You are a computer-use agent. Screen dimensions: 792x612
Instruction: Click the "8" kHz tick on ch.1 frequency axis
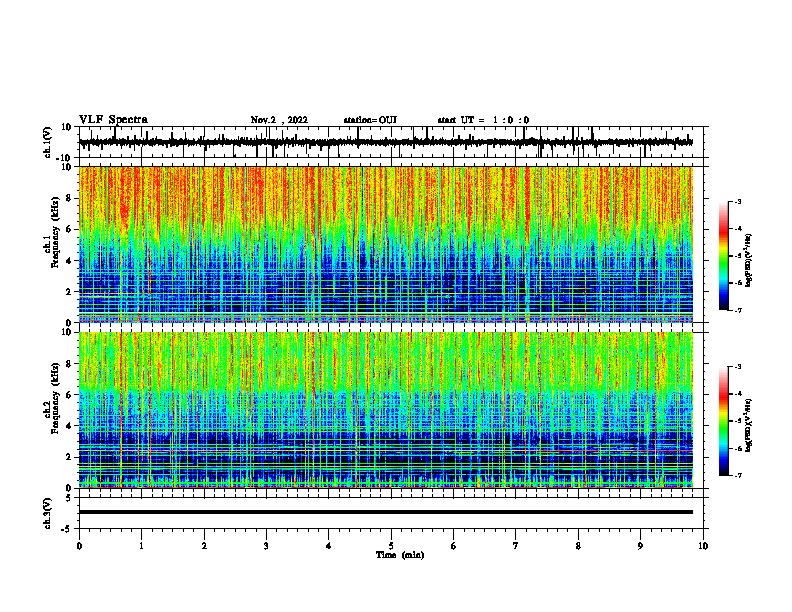pos(70,198)
